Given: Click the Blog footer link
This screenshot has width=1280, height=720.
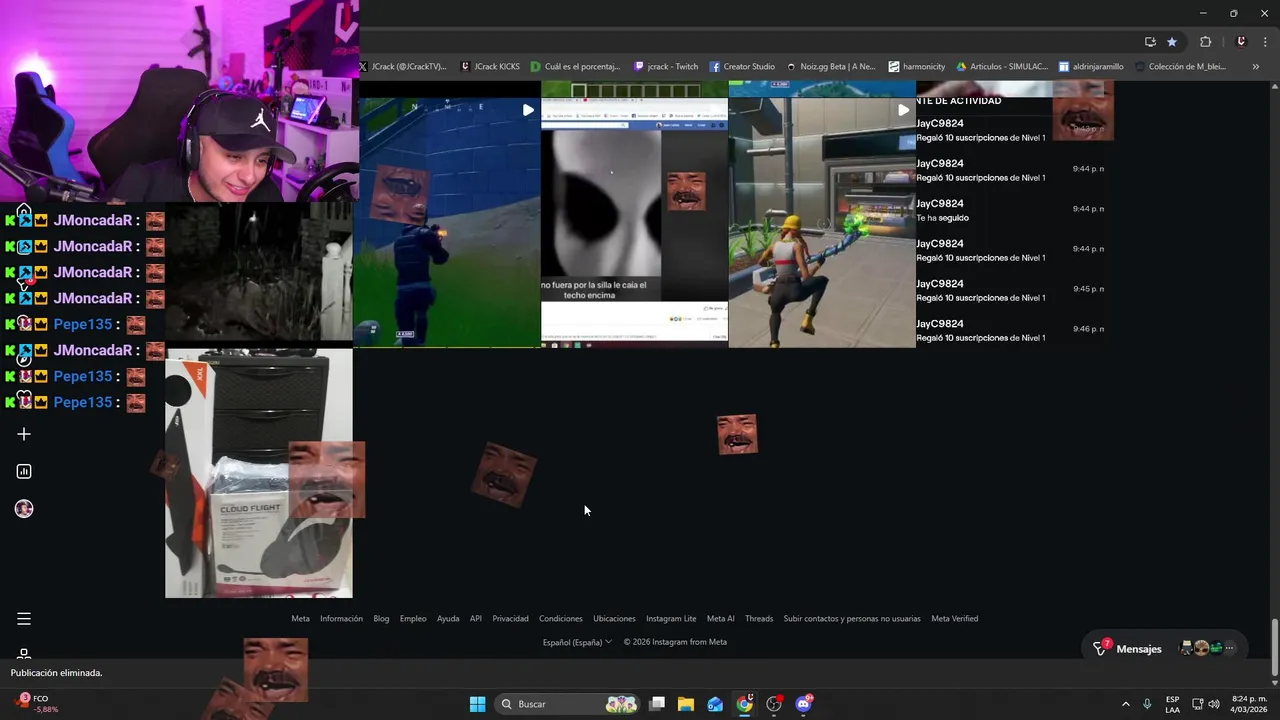Looking at the screenshot, I should point(381,618).
